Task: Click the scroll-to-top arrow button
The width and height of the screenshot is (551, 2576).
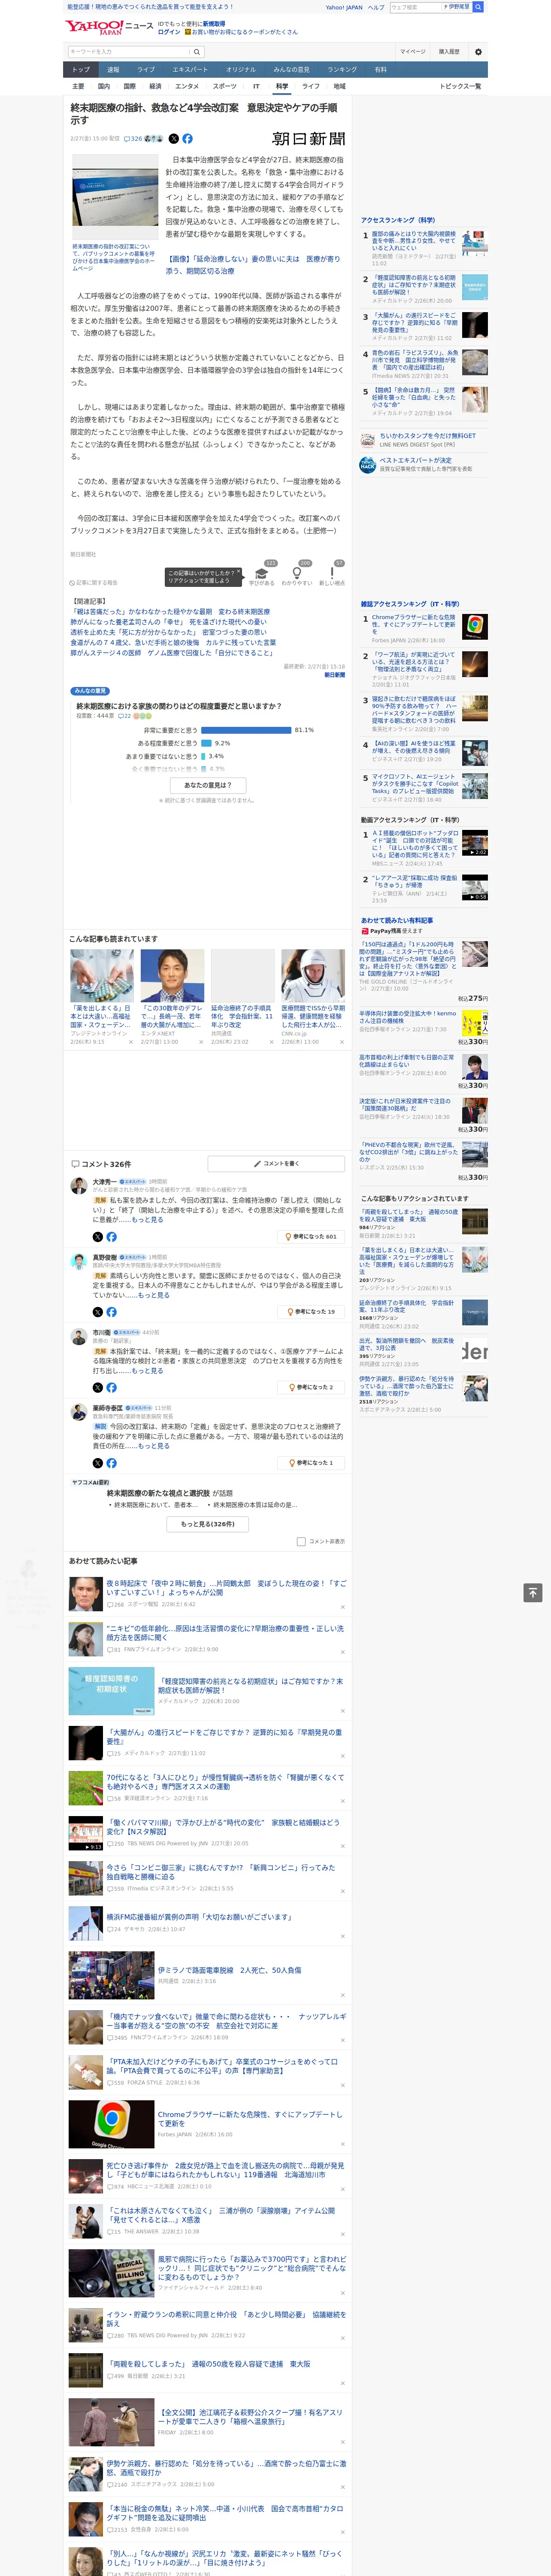Action: click(532, 1593)
